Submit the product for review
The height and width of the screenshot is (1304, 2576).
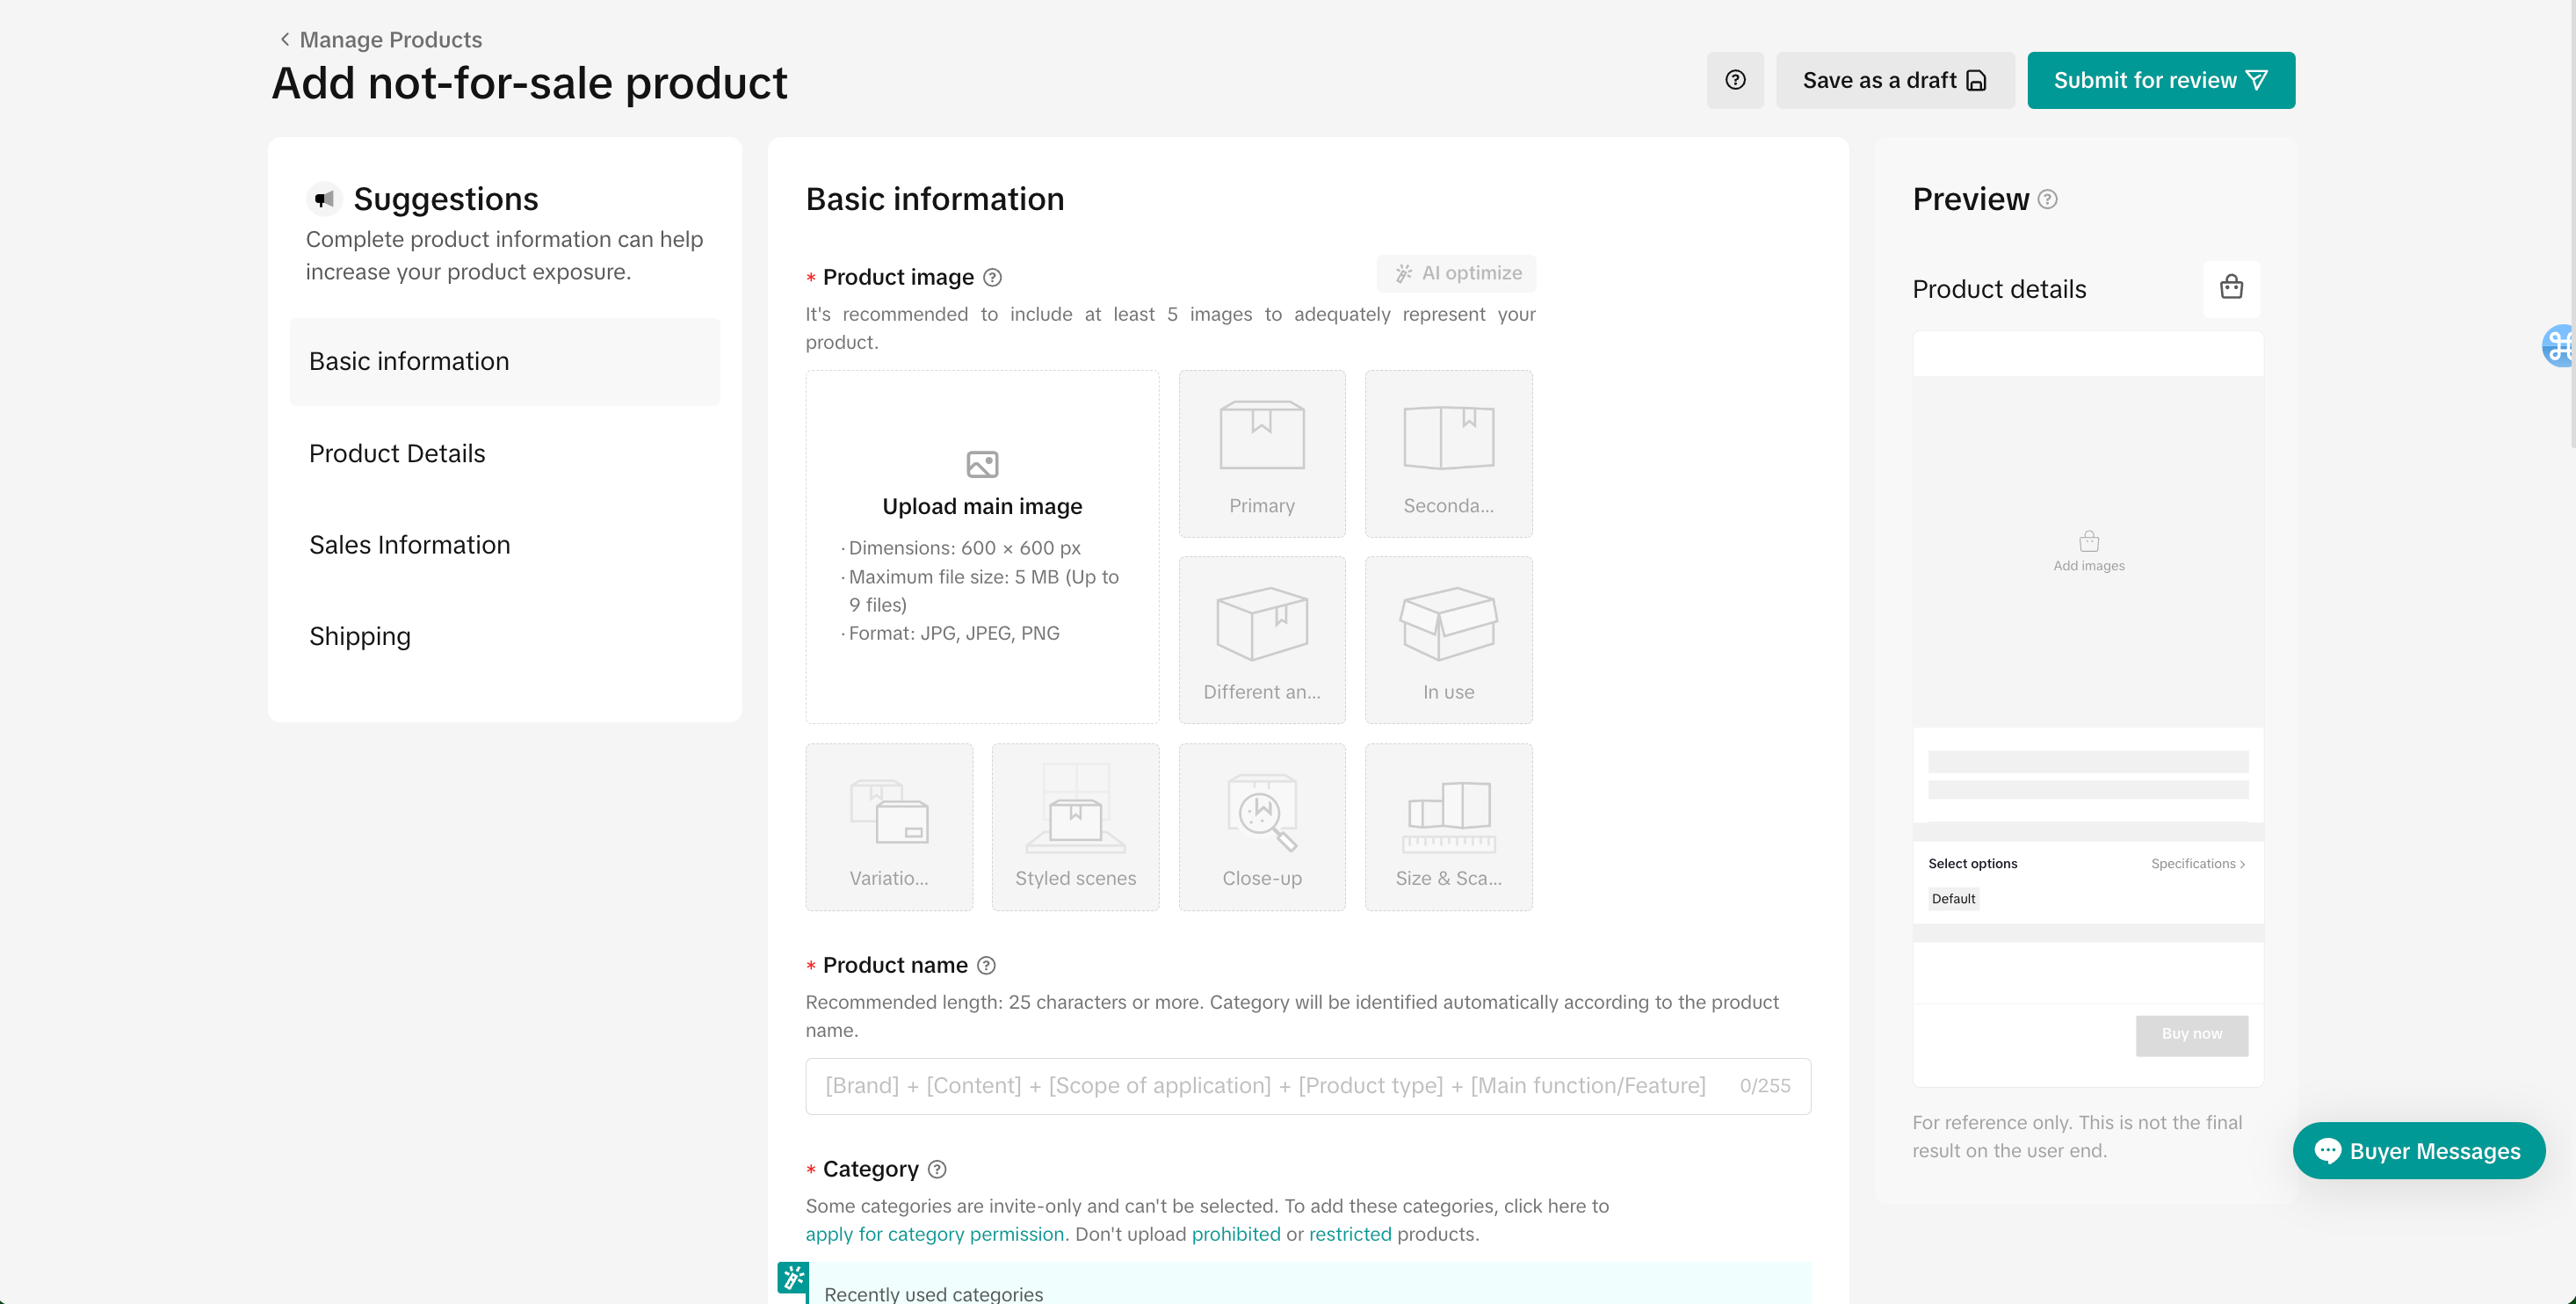(2160, 80)
